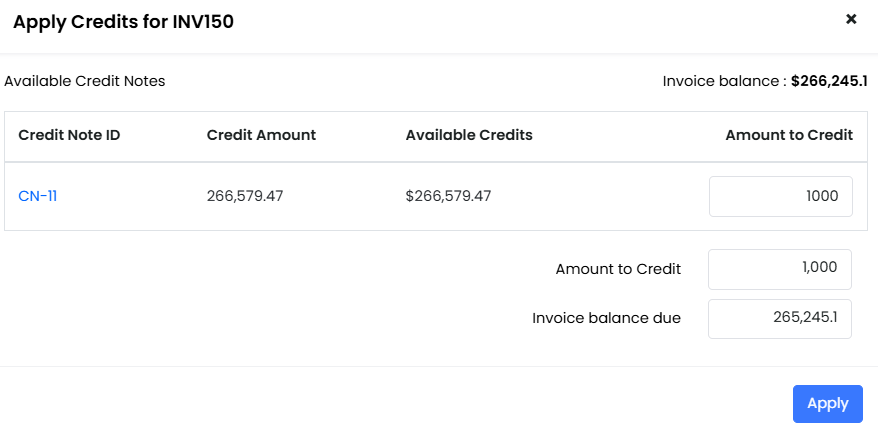This screenshot has width=878, height=433.
Task: Select the 266,579.47 credit amount cell
Action: 245,196
